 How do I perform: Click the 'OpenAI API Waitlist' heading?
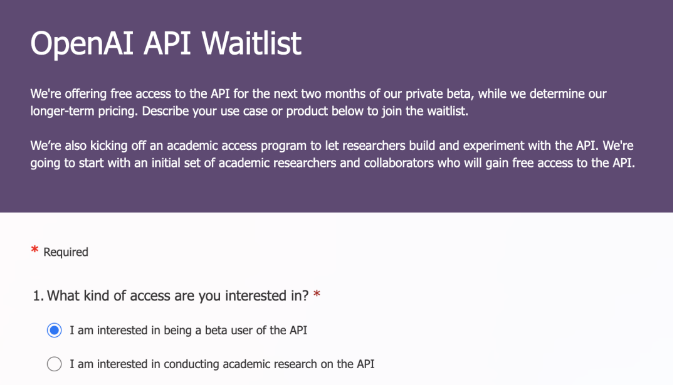tap(166, 43)
